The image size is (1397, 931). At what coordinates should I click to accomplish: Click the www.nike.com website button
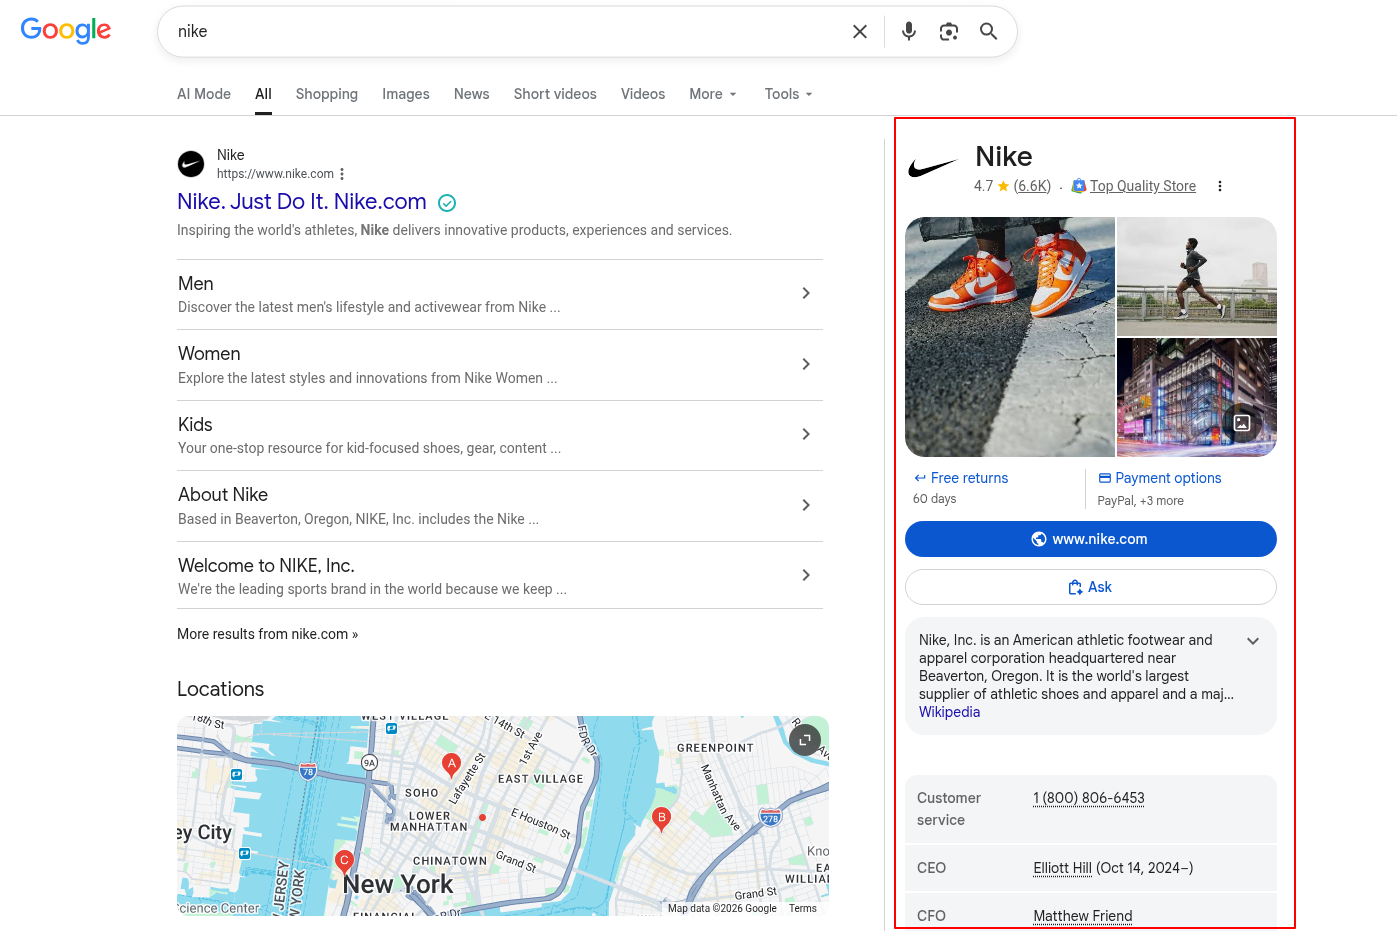[1091, 539]
